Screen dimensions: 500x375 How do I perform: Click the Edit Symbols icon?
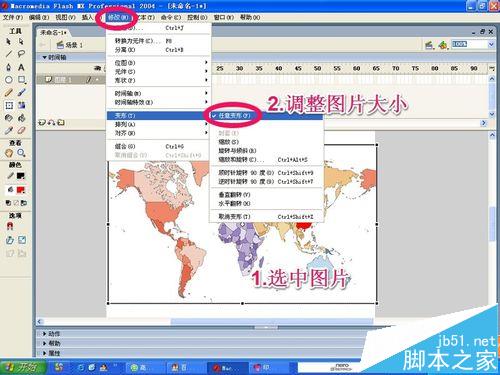click(443, 45)
